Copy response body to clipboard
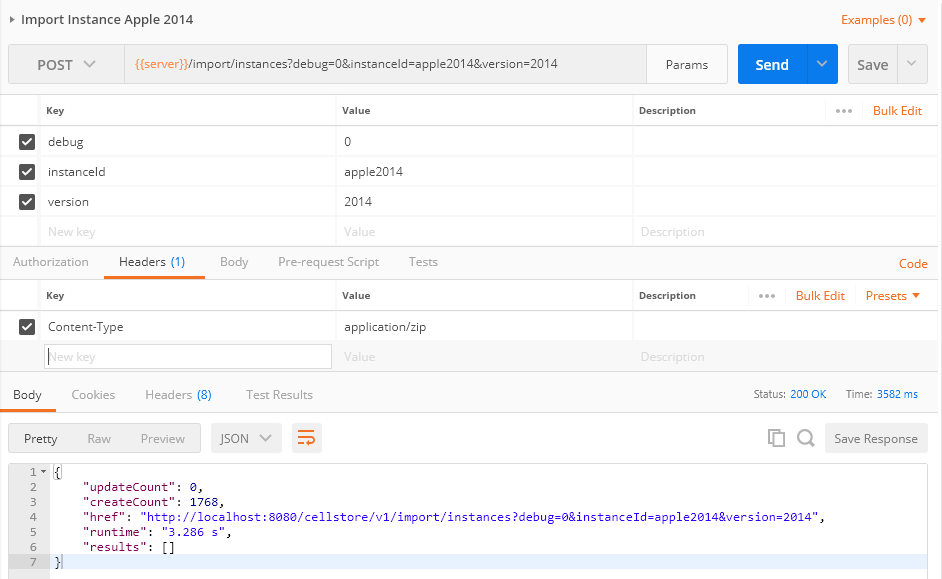 coord(776,438)
